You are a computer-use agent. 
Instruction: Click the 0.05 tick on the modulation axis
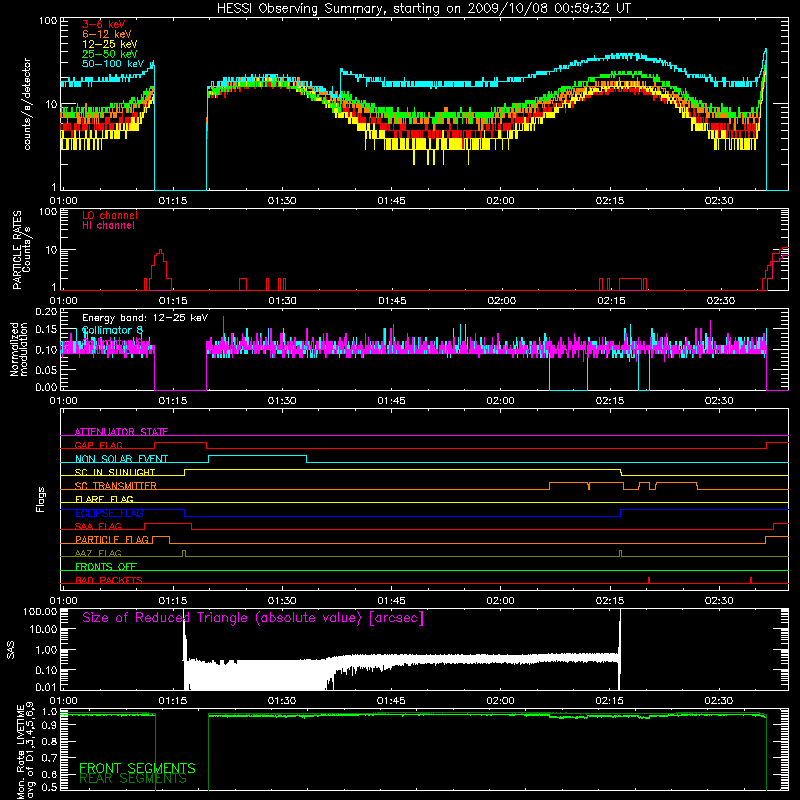click(x=46, y=369)
